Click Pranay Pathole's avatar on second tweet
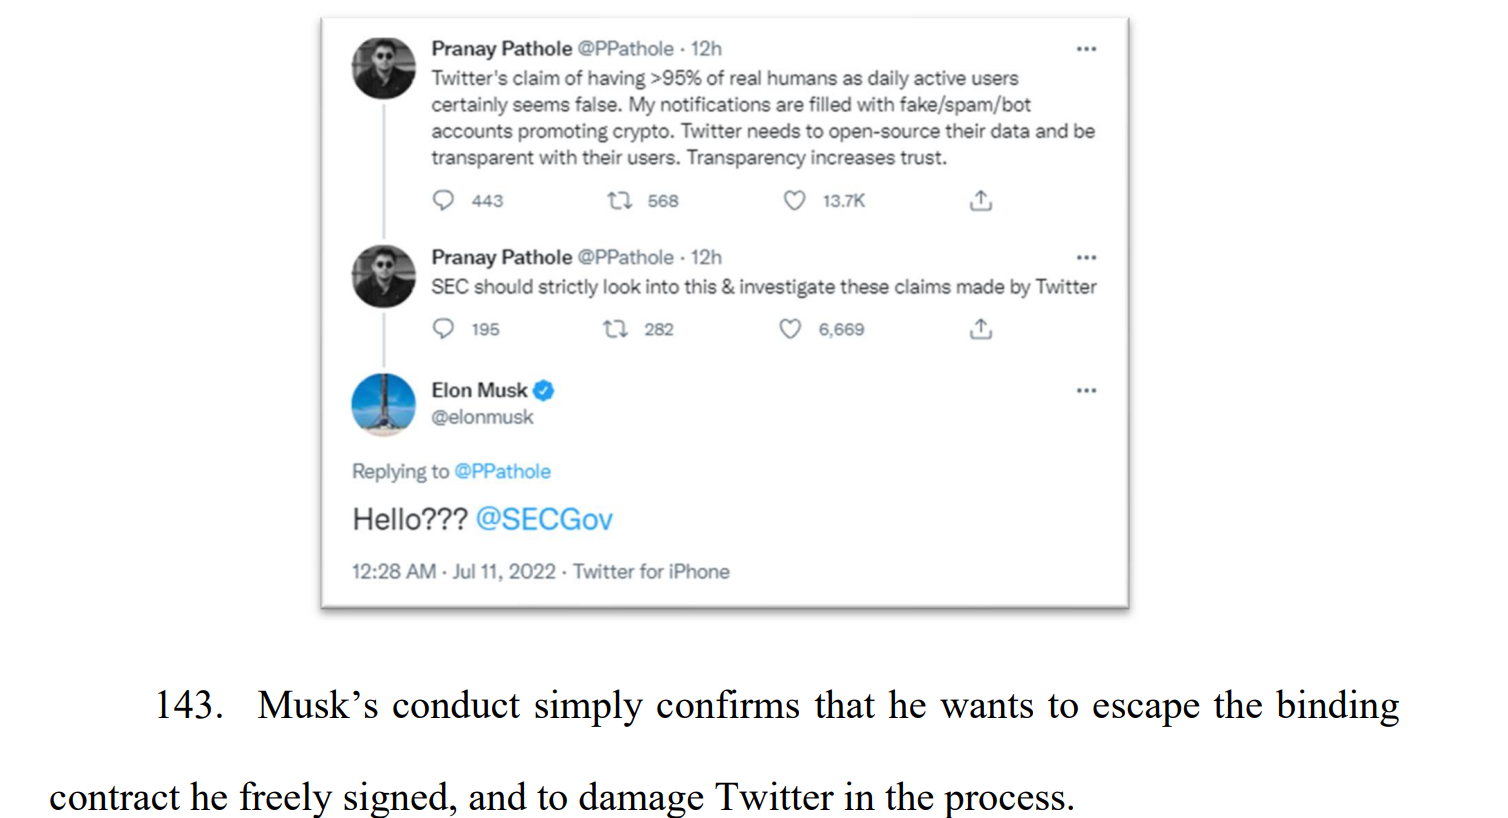Image resolution: width=1508 pixels, height=818 pixels. pos(383,276)
